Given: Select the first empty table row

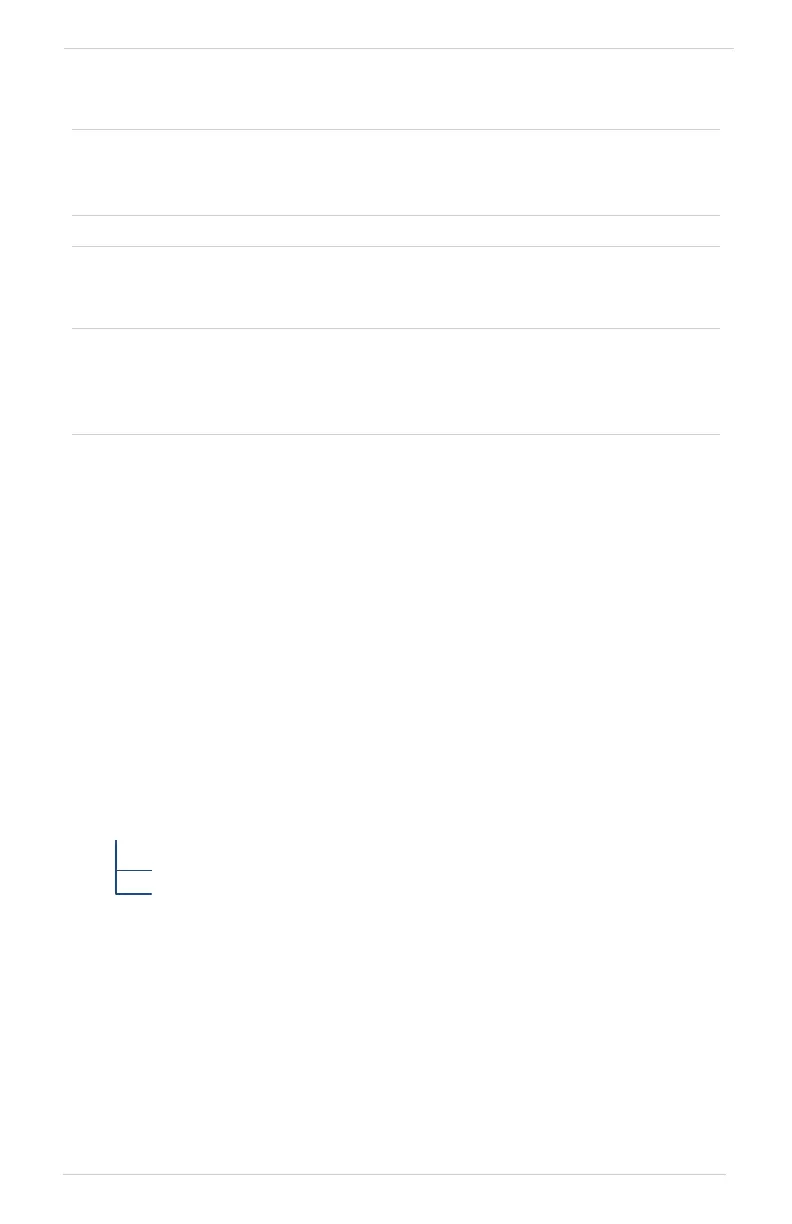Looking at the screenshot, I should [396, 172].
